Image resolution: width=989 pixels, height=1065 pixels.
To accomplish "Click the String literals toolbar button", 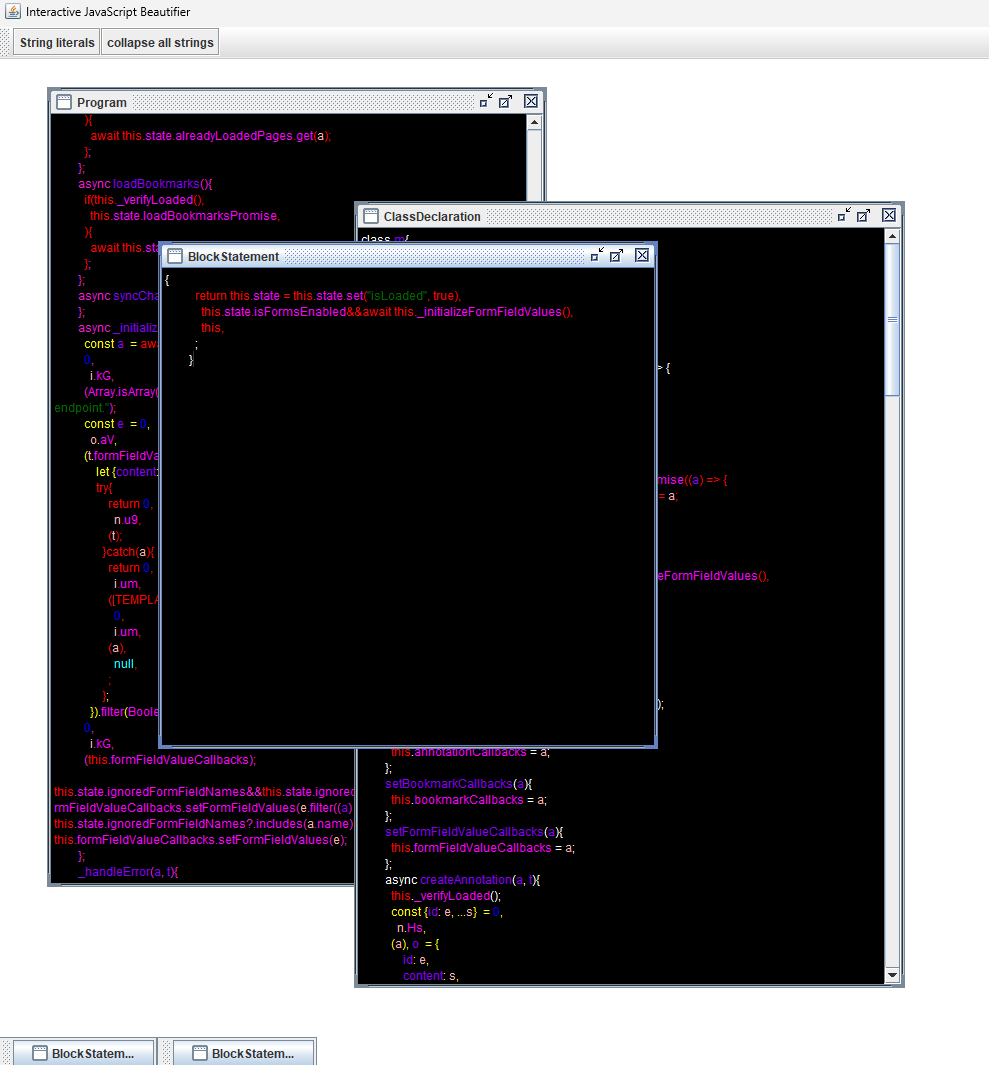I will (x=57, y=42).
